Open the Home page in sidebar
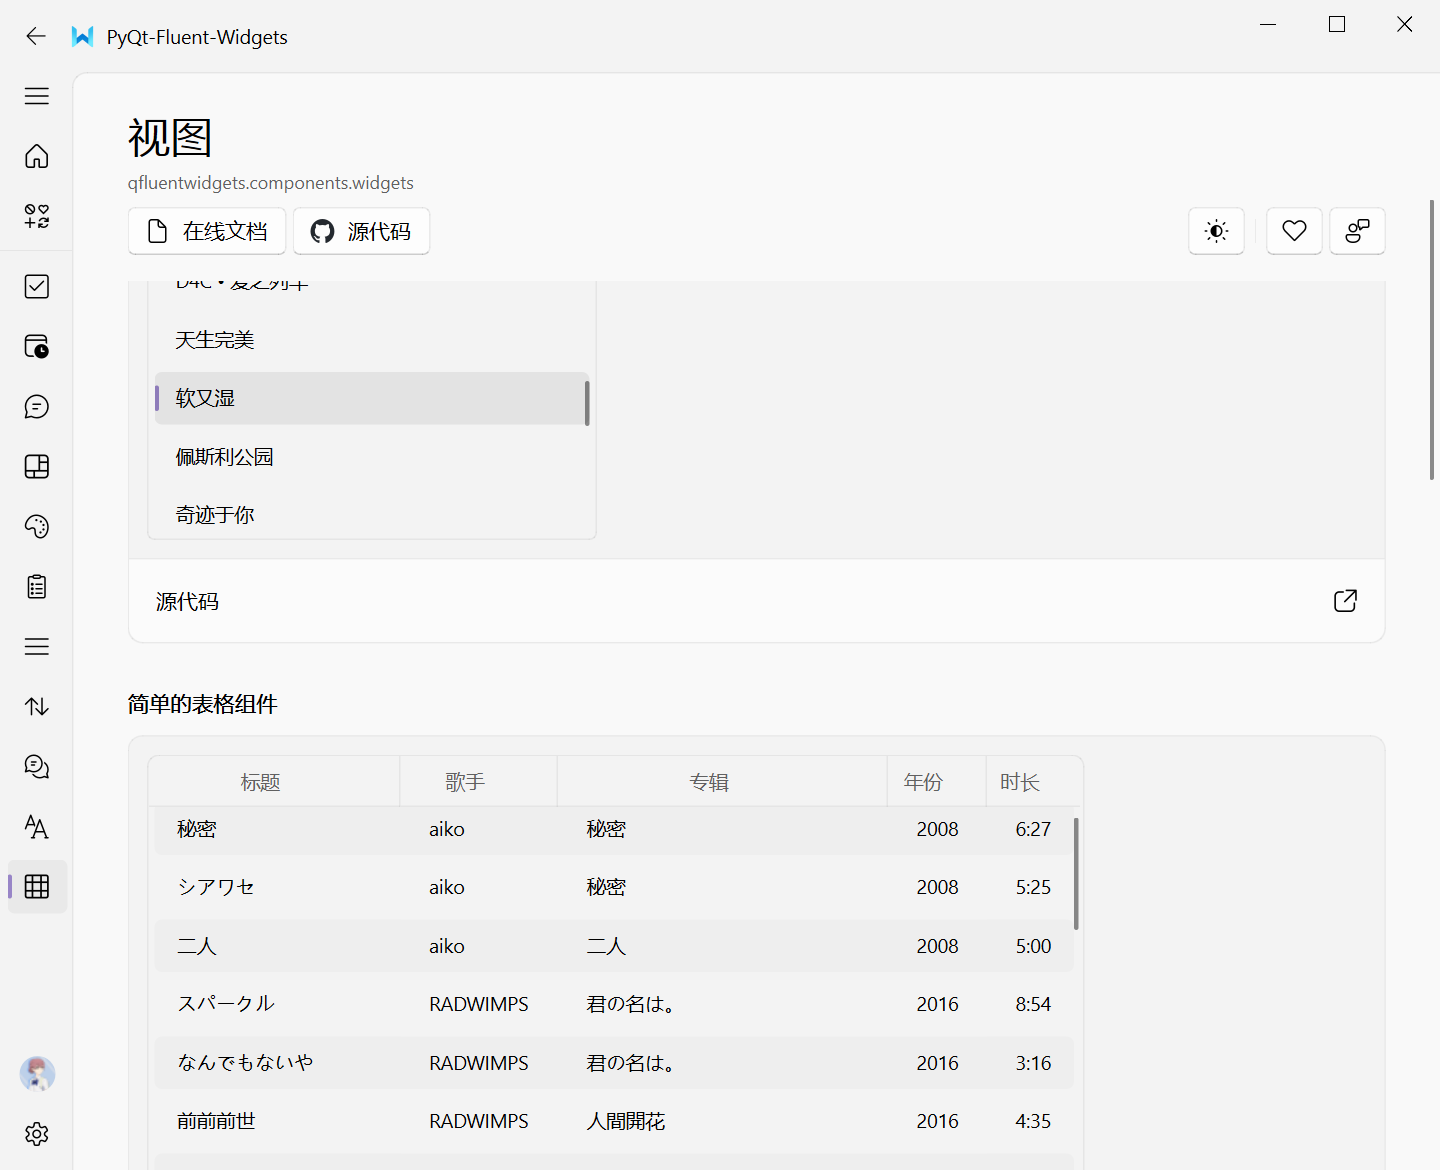 37,156
